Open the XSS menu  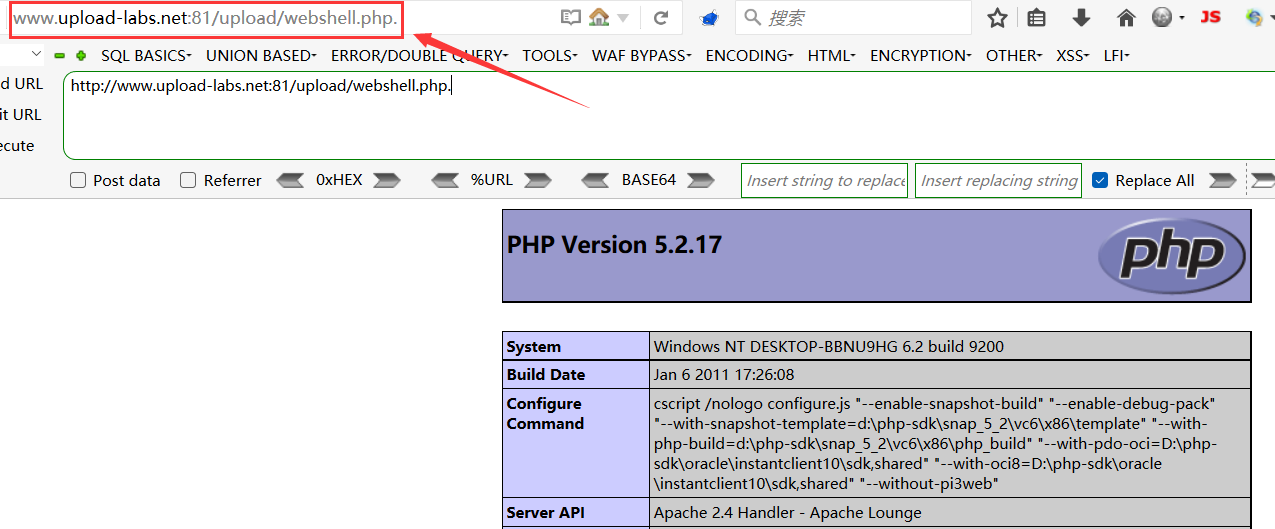1073,56
